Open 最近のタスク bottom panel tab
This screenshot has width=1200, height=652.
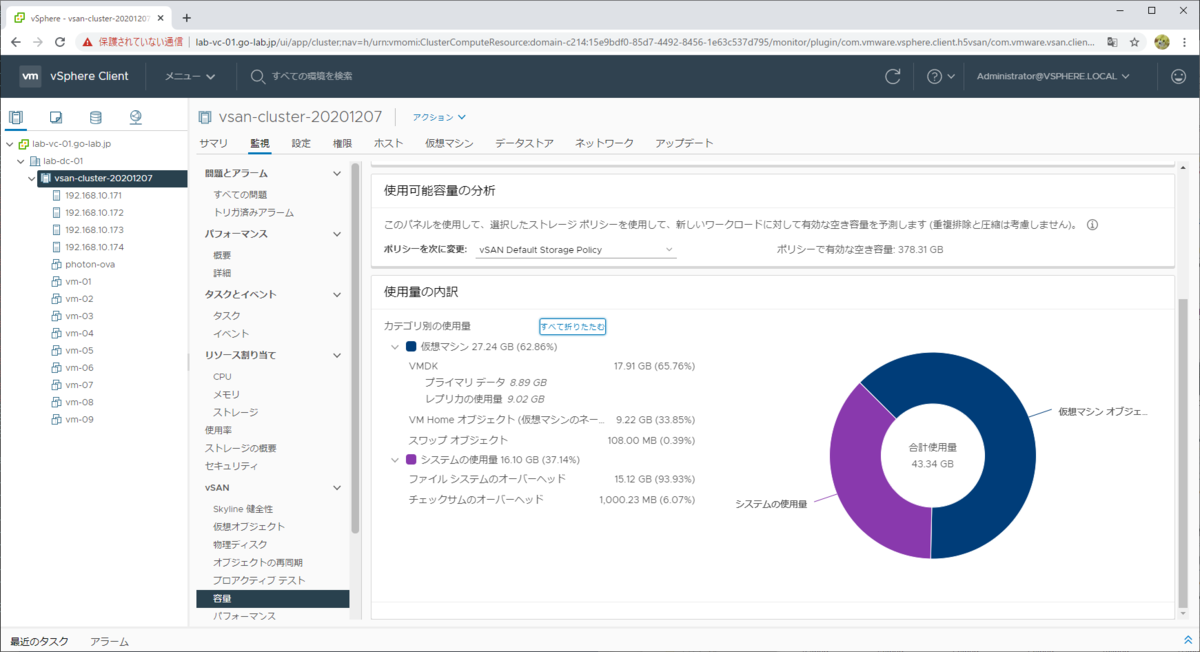(39, 641)
